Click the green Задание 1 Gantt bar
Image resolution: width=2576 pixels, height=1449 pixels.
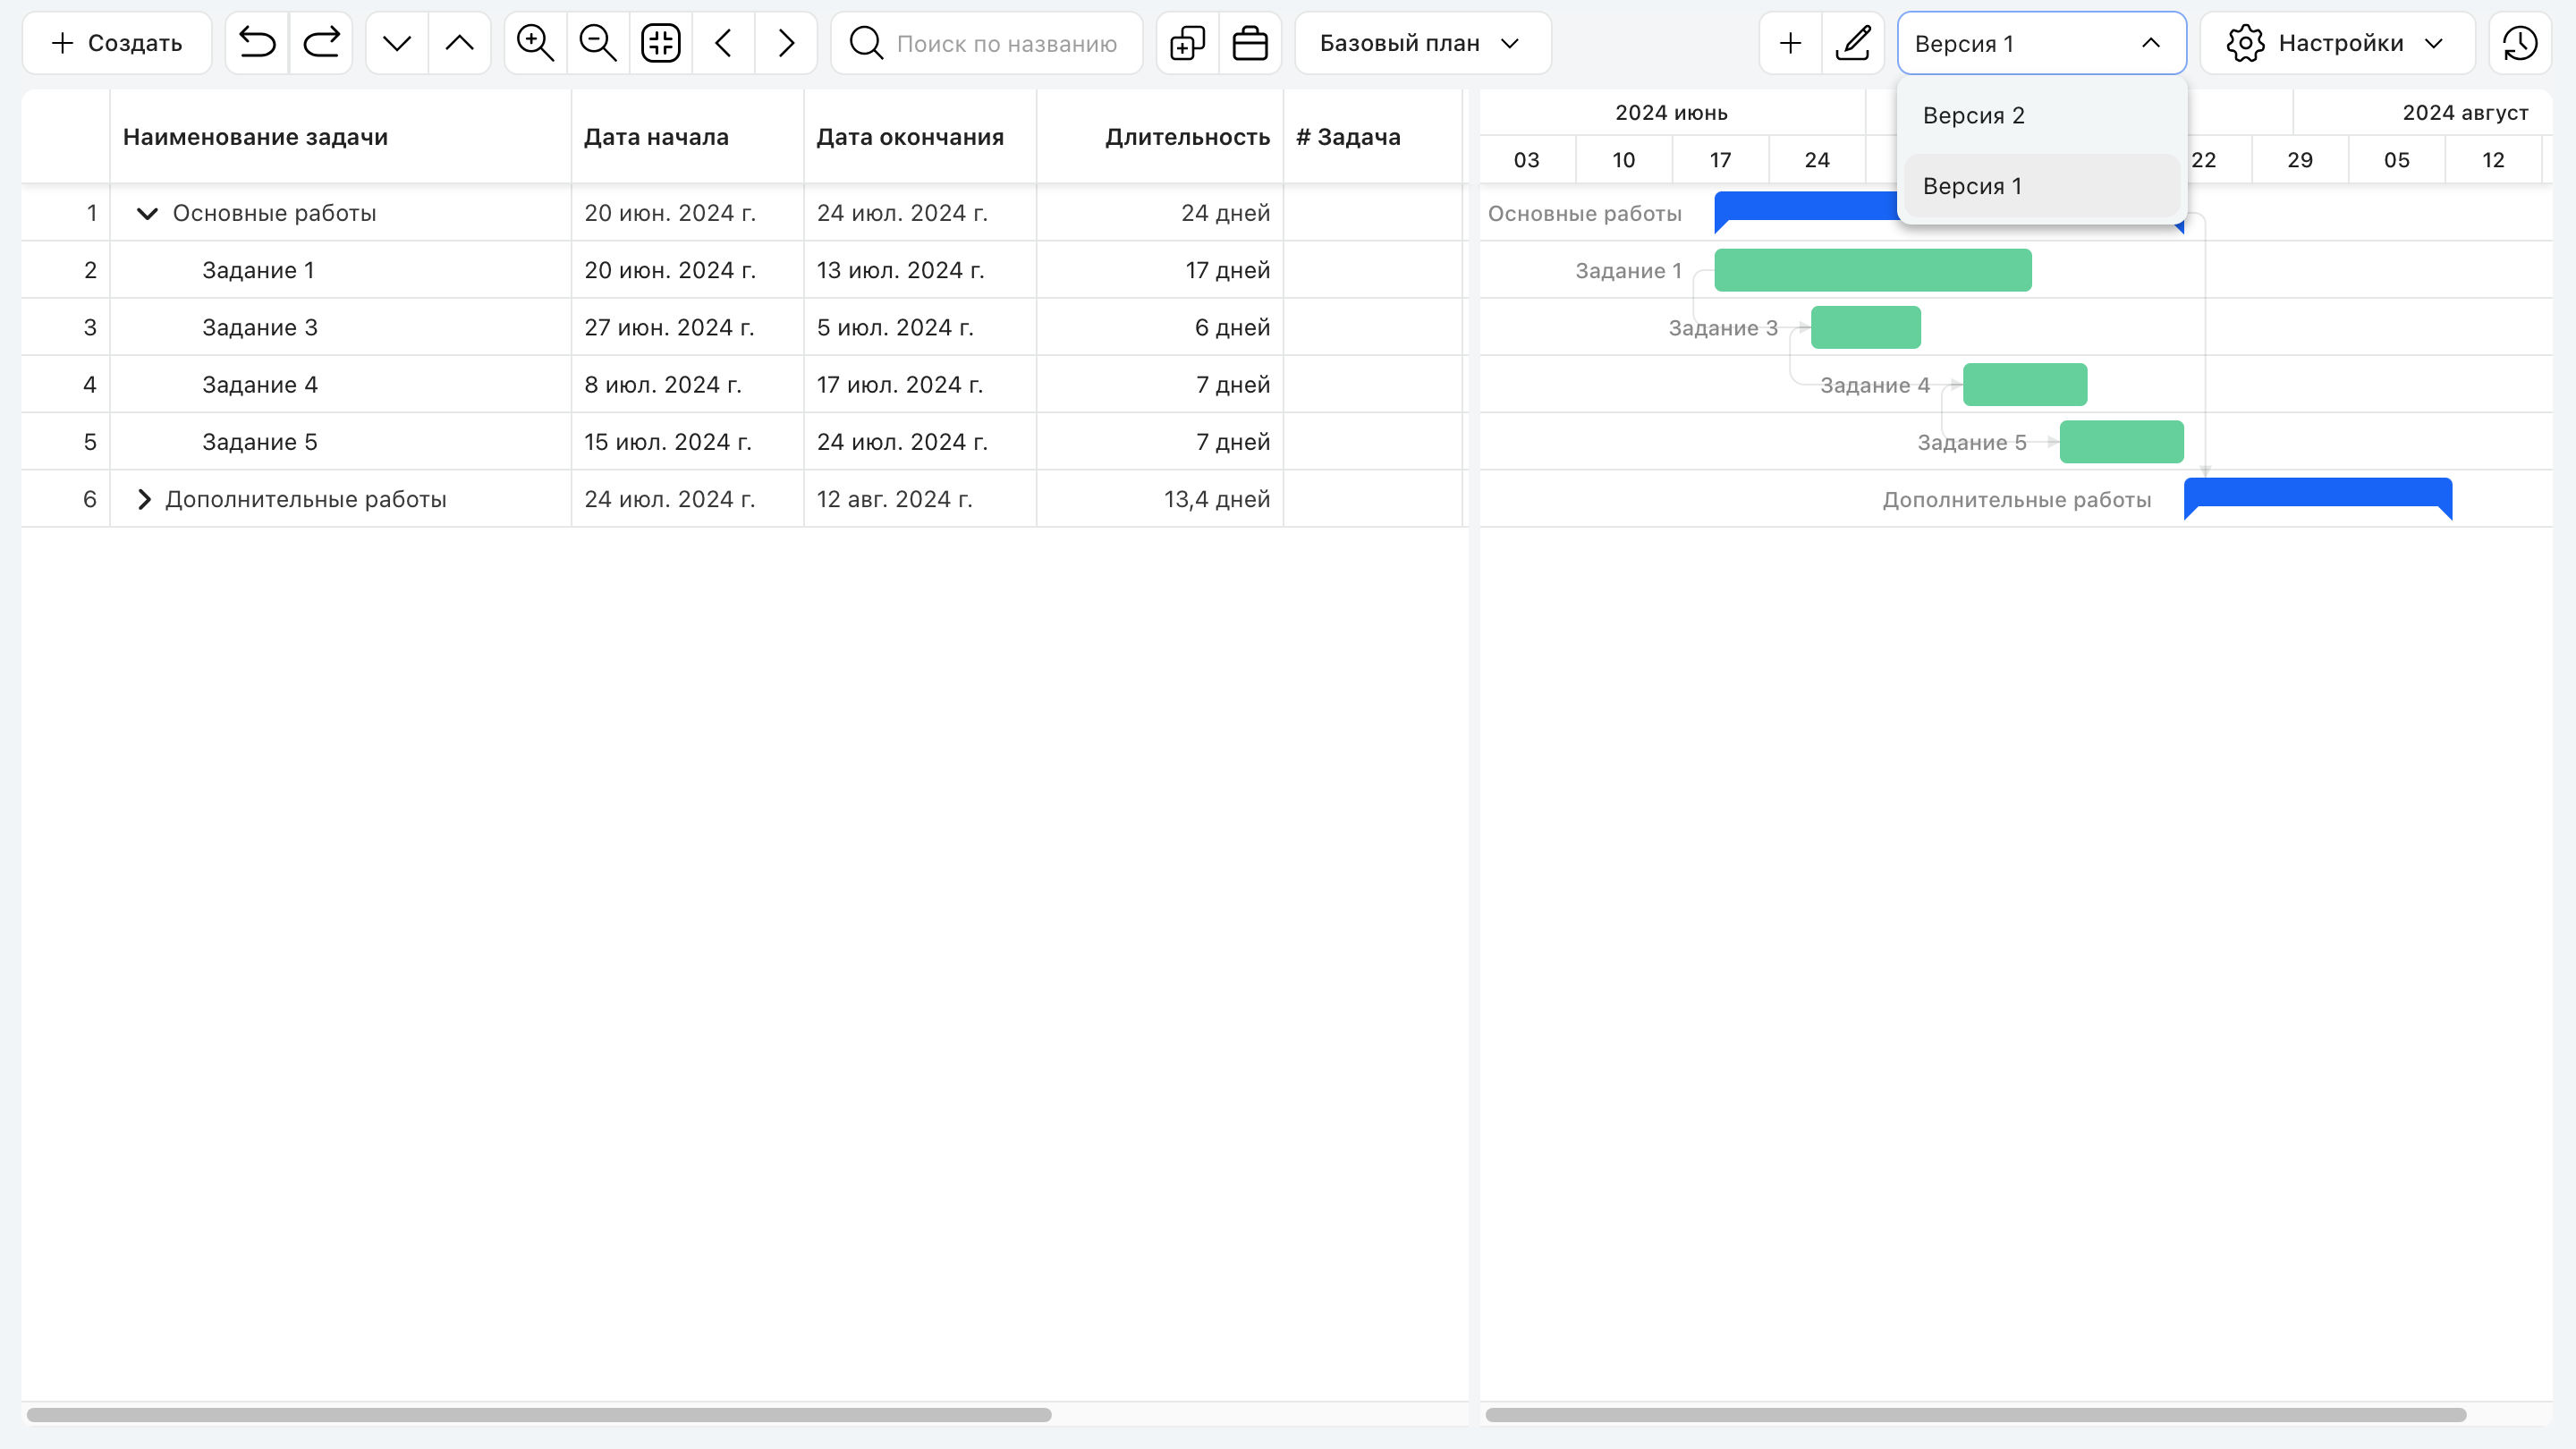point(1873,270)
